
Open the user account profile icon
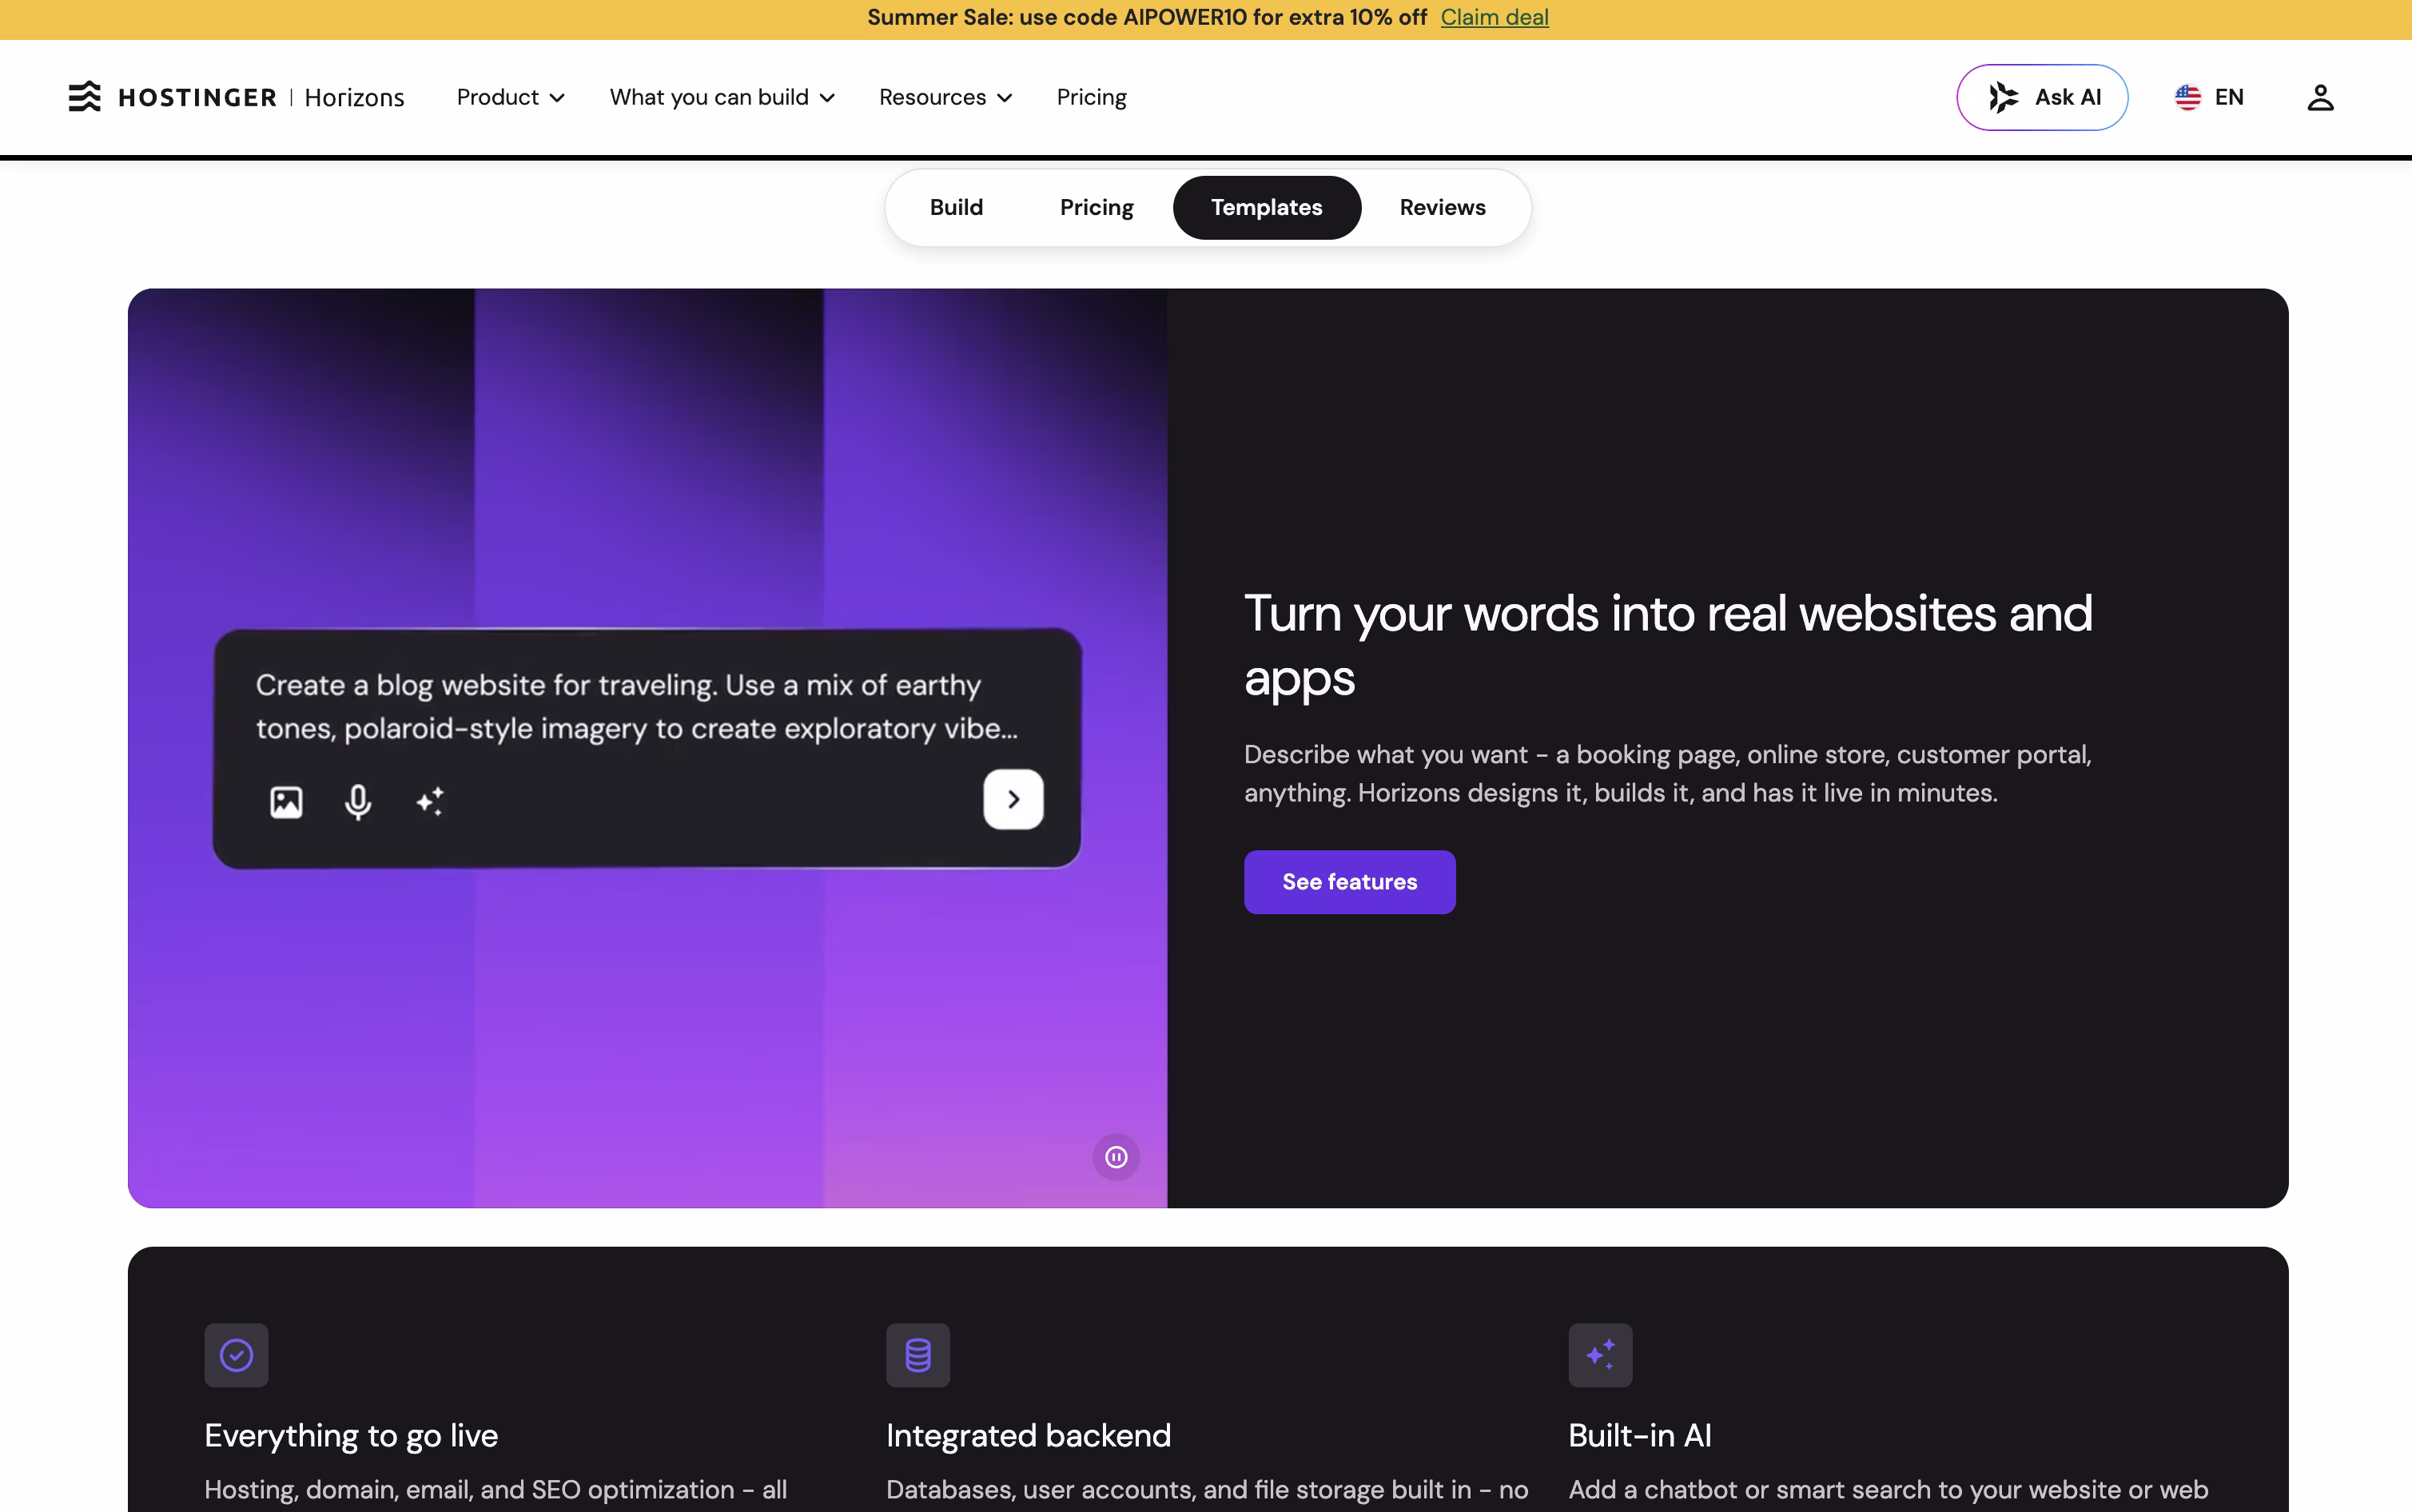[2320, 97]
